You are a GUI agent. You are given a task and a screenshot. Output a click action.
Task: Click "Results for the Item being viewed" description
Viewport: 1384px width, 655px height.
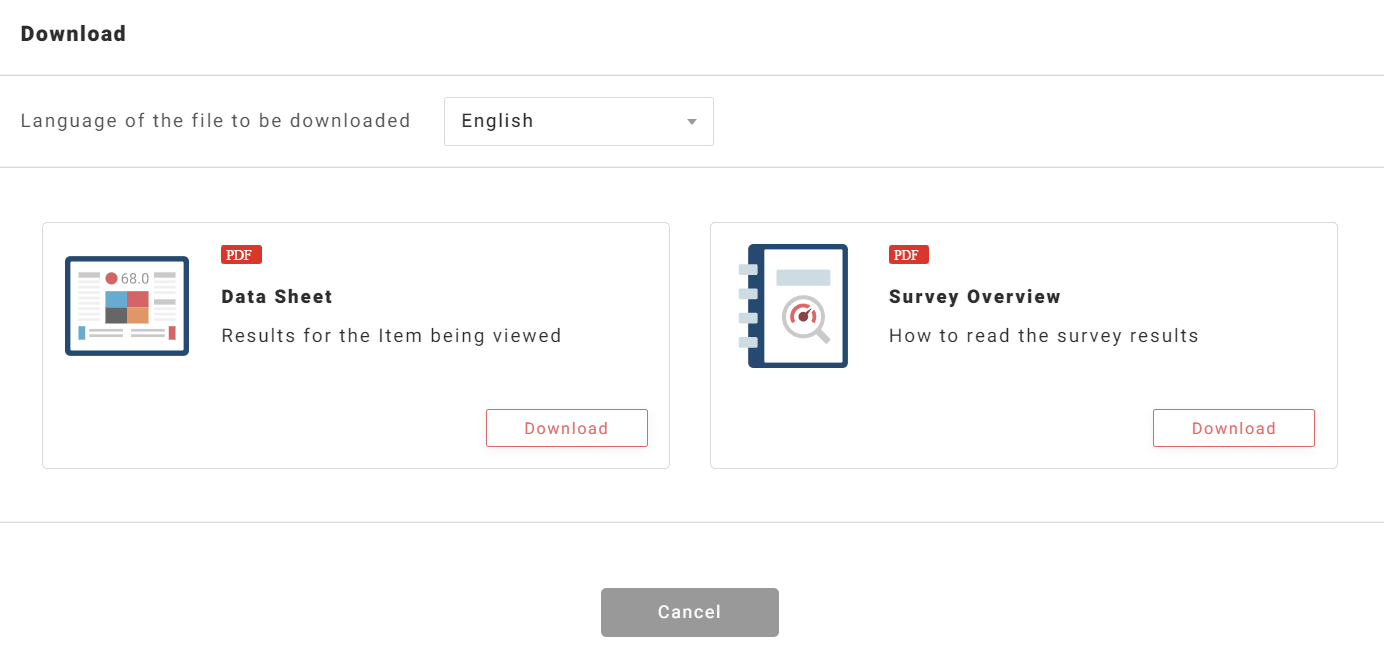pos(391,336)
